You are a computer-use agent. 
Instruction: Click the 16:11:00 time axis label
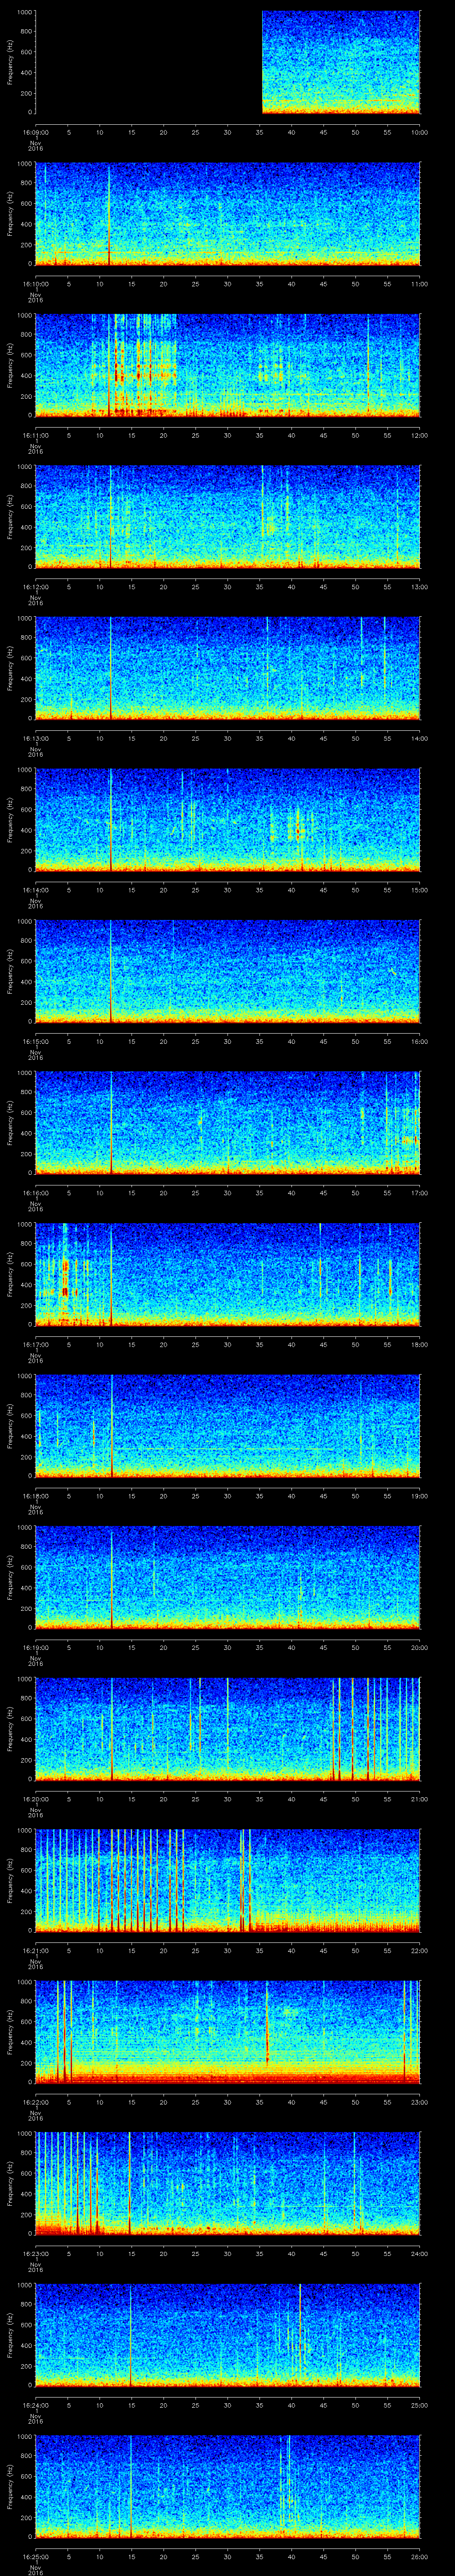click(x=35, y=435)
